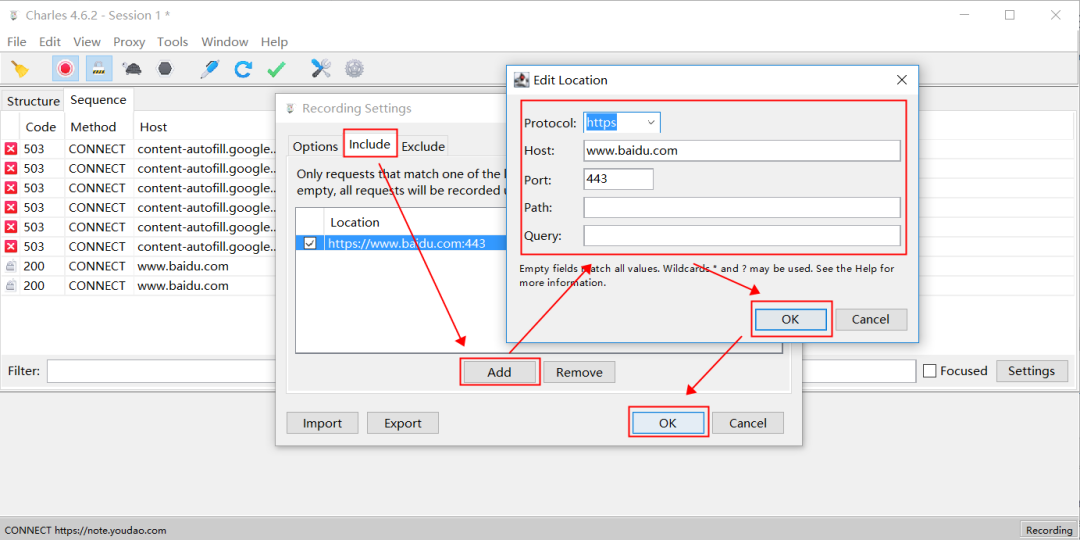Viewport: 1080px width, 540px height.
Task: Click the Query input field
Action: (x=742, y=236)
